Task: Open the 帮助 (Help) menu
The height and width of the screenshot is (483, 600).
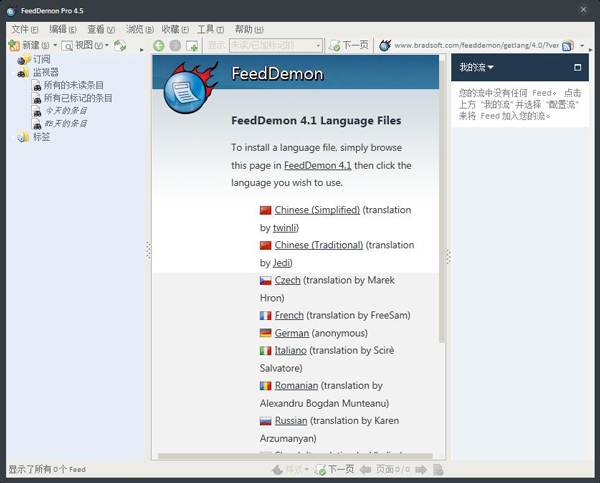Action: coord(249,29)
